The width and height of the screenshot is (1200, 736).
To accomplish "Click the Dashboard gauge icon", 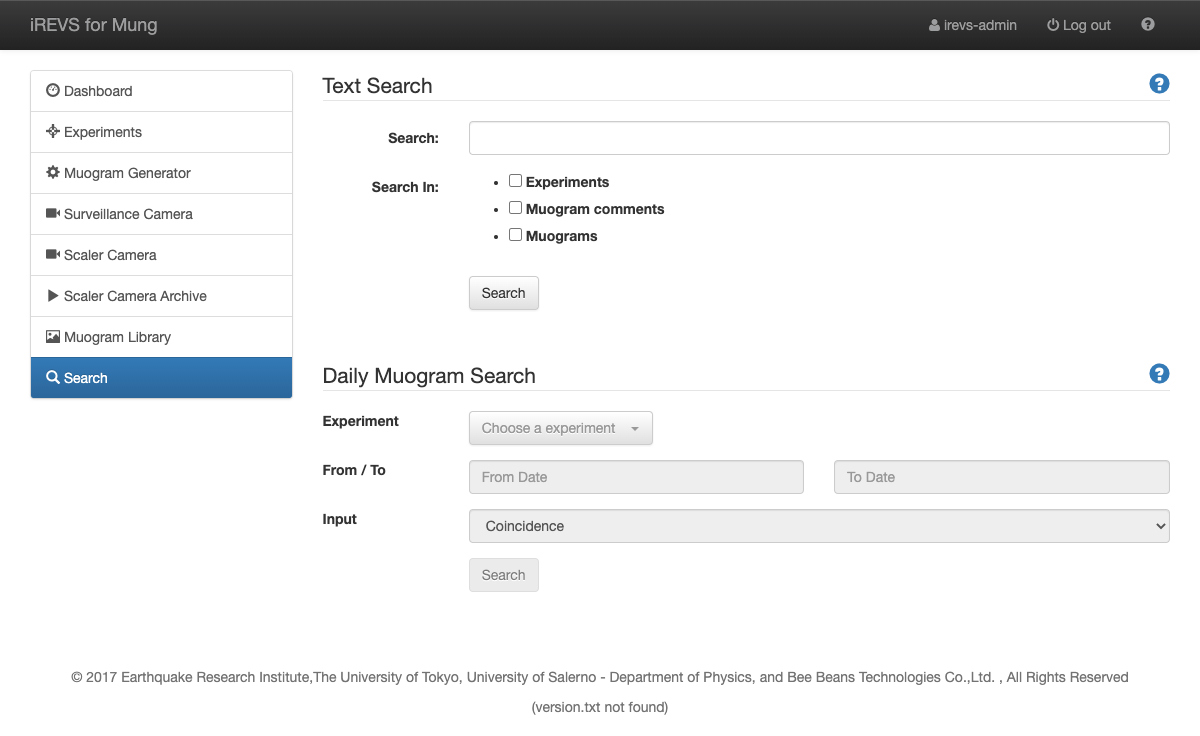I will [53, 91].
